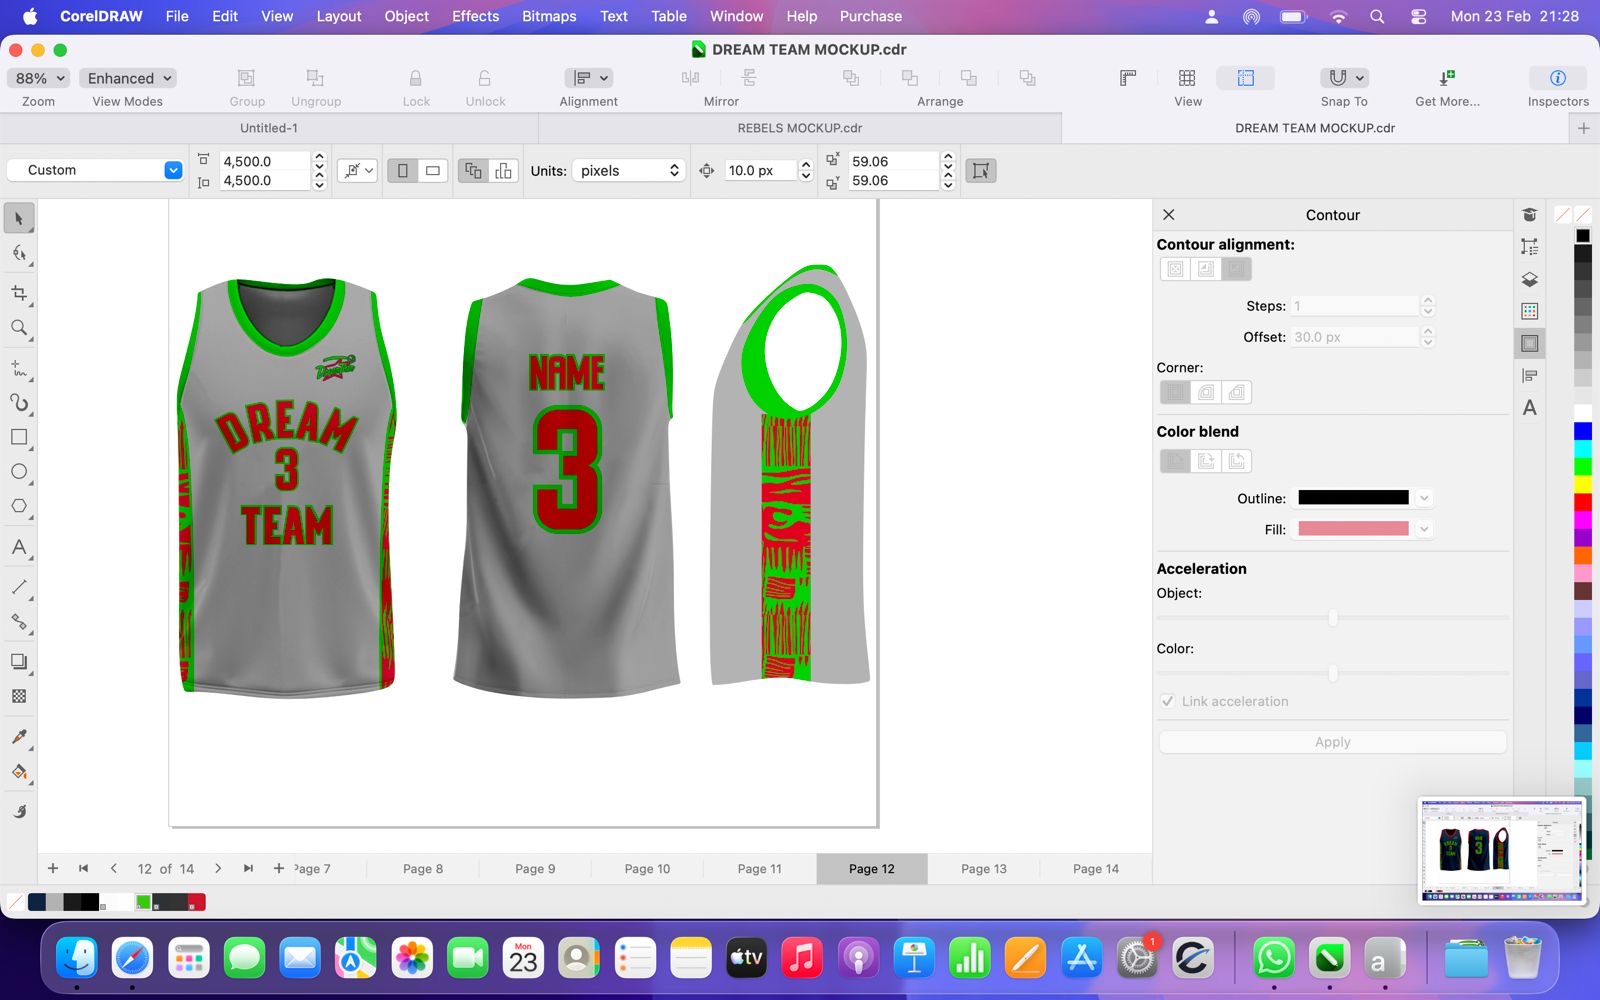Switch page to landscape orientation
This screenshot has width=1600, height=1000.
click(433, 171)
